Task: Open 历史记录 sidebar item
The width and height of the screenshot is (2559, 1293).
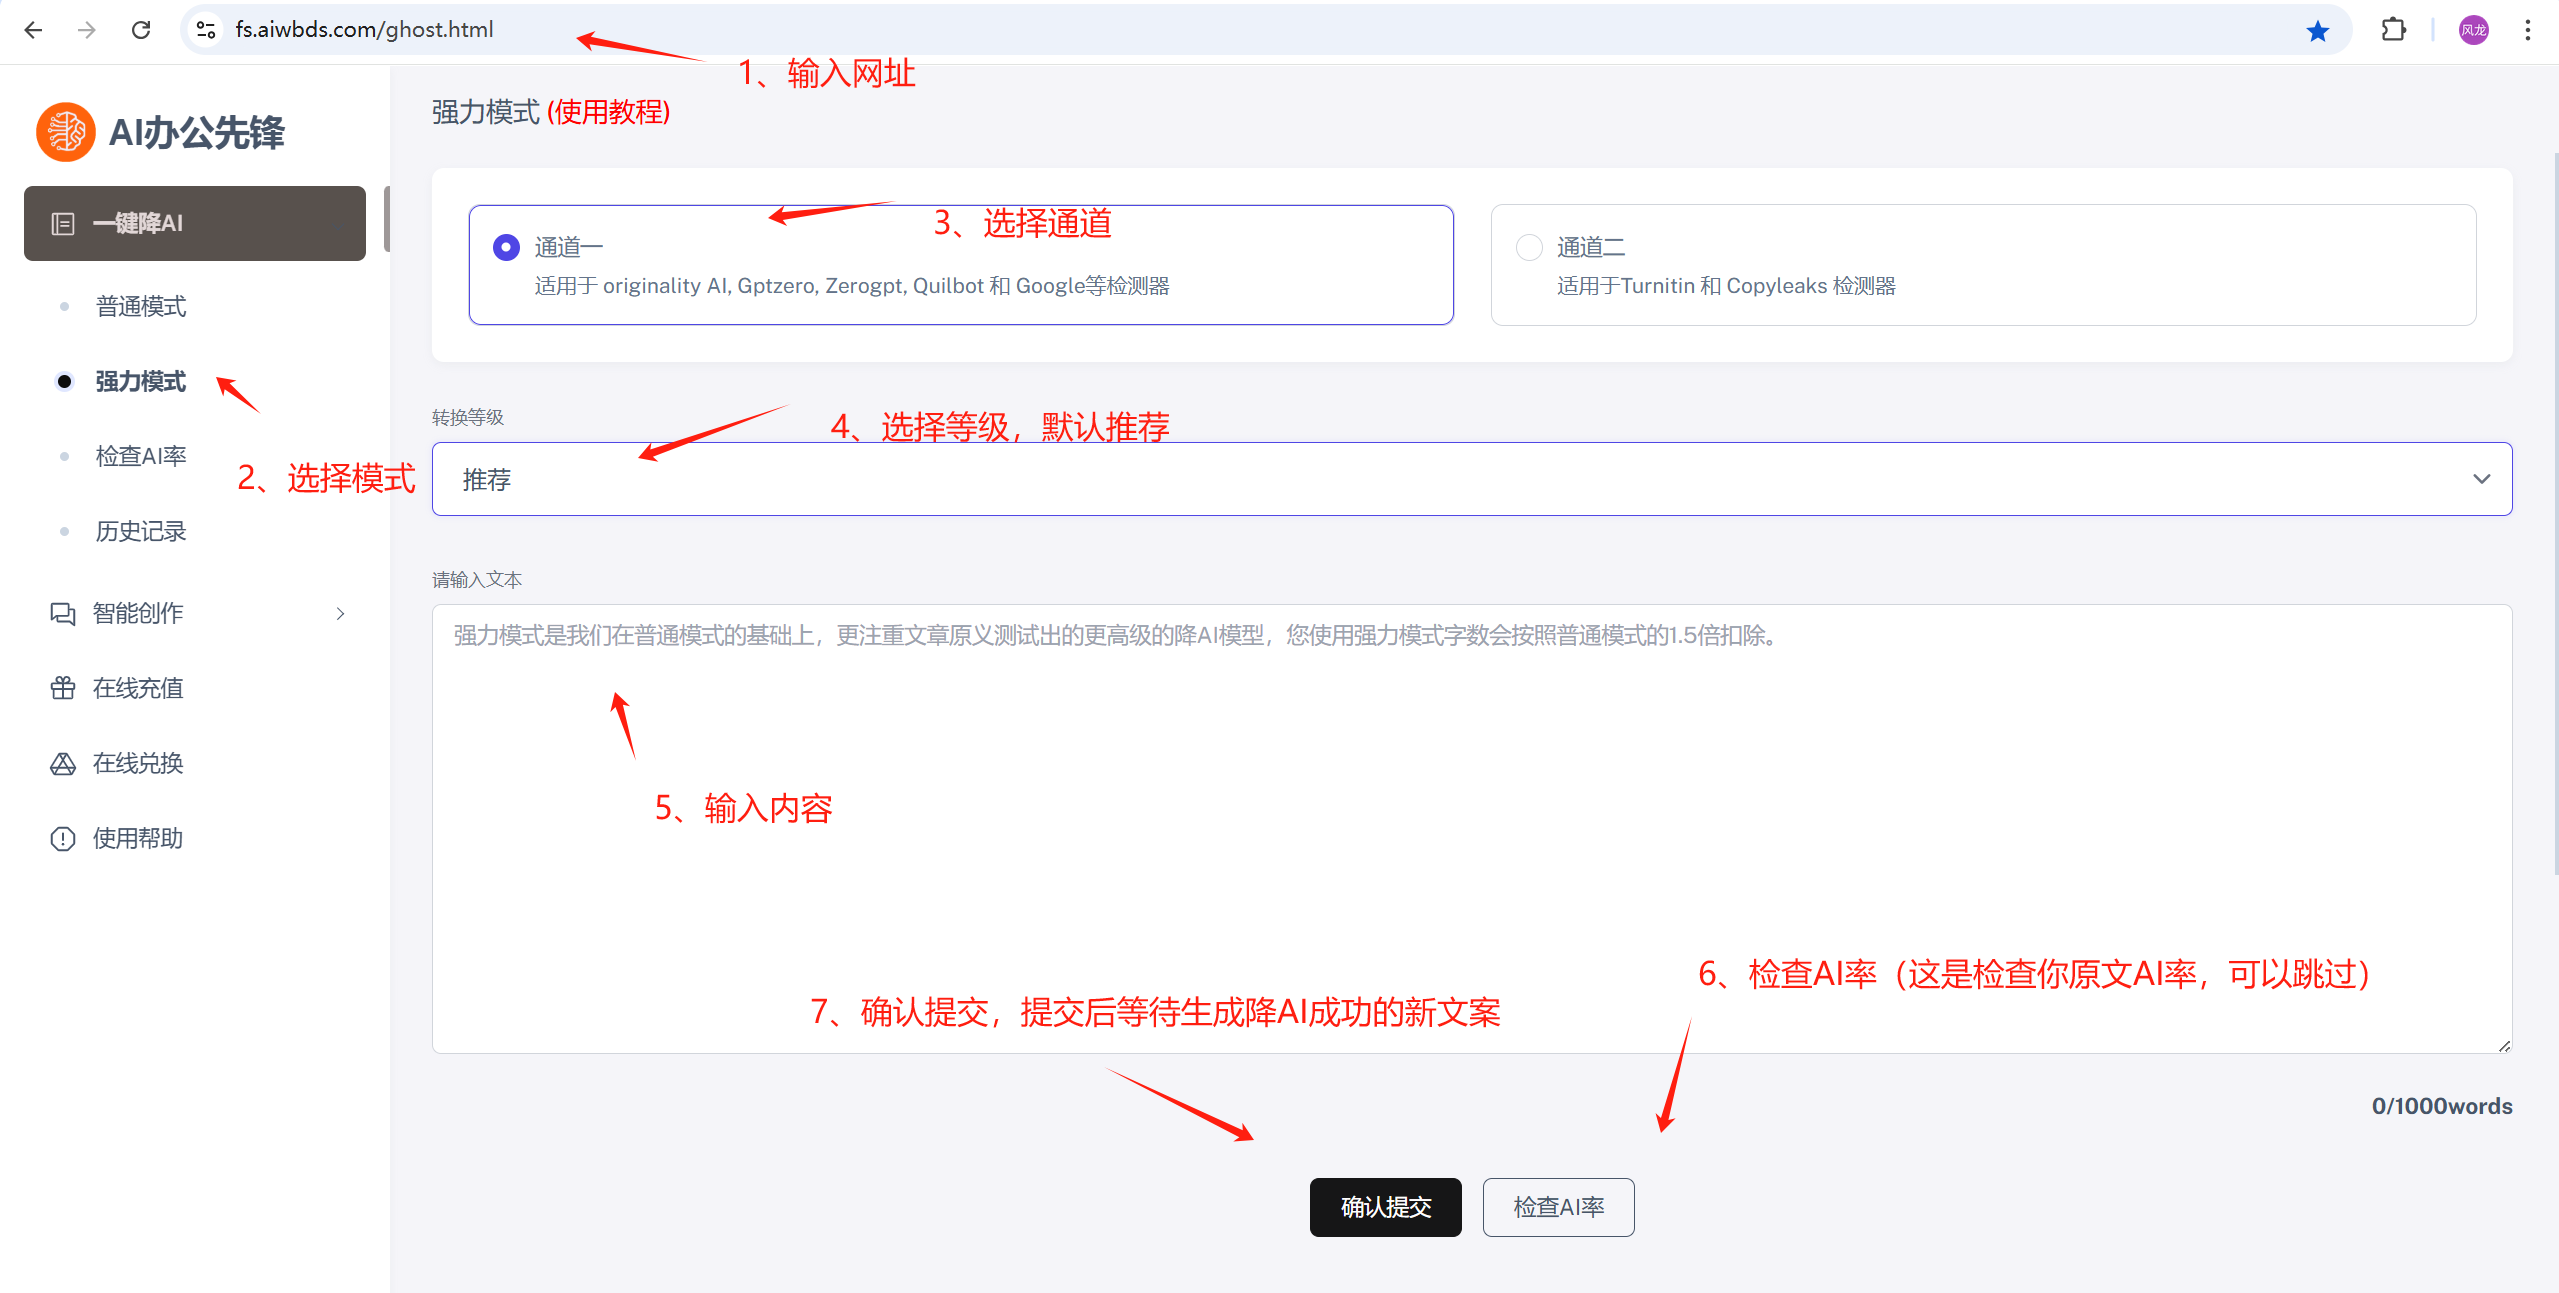Action: point(141,532)
